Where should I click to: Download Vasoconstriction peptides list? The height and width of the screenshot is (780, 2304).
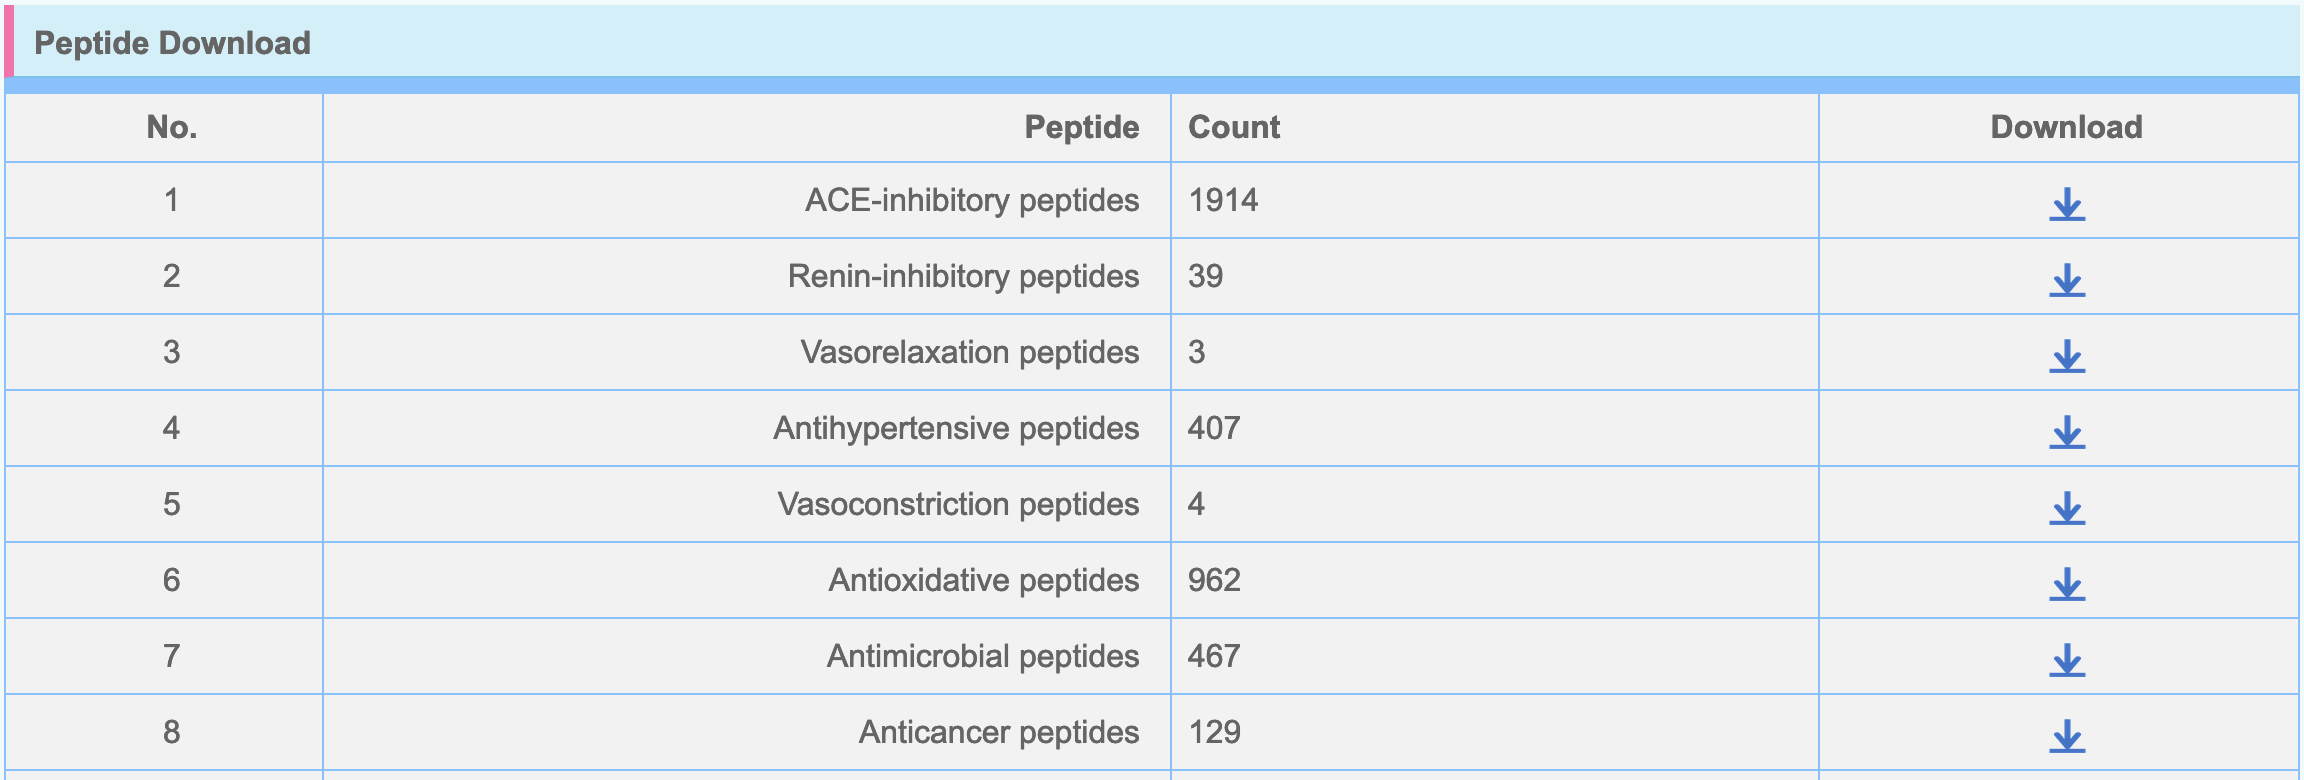[x=2067, y=508]
